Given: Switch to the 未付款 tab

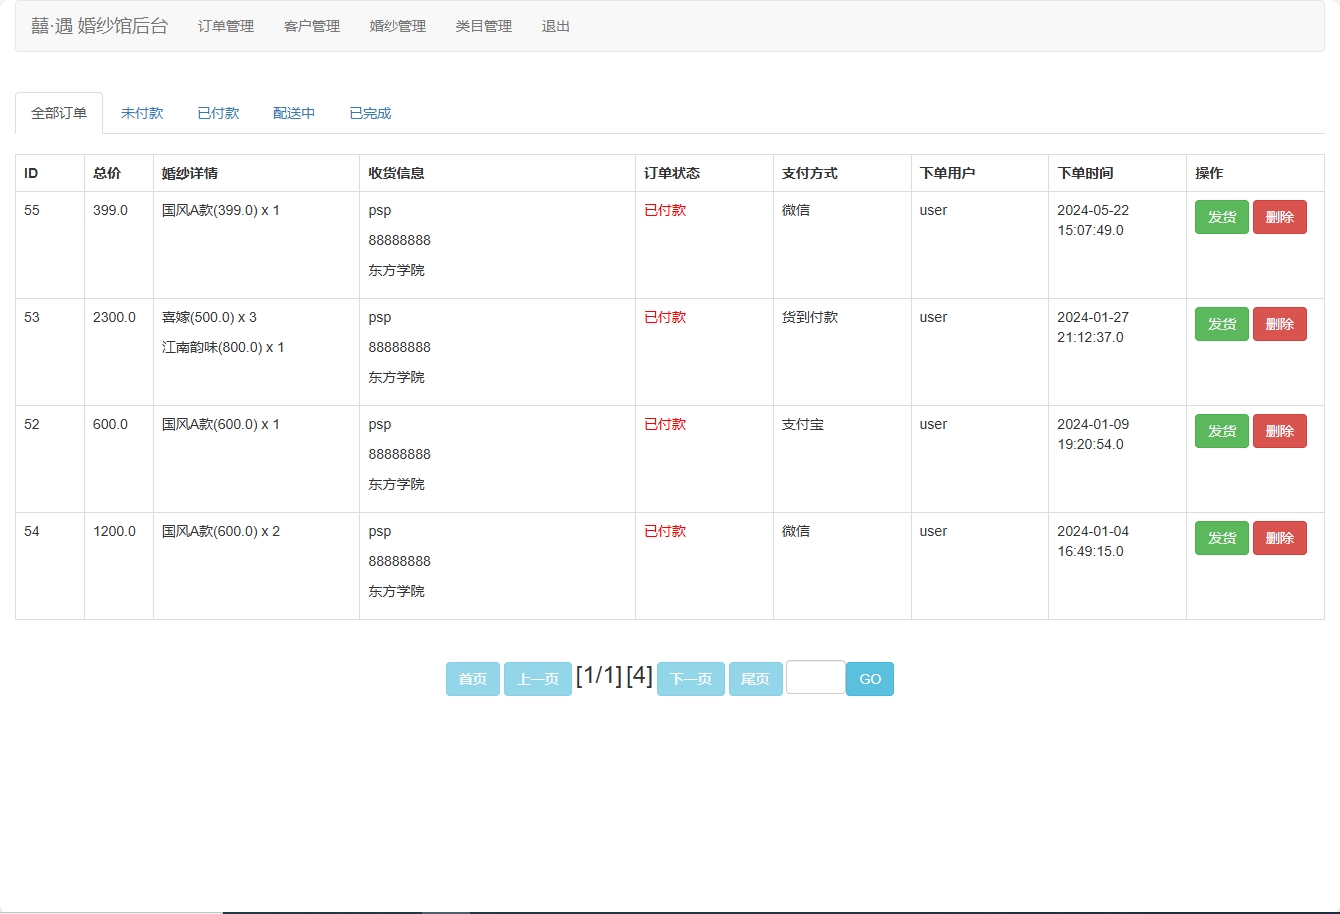Looking at the screenshot, I should [142, 114].
